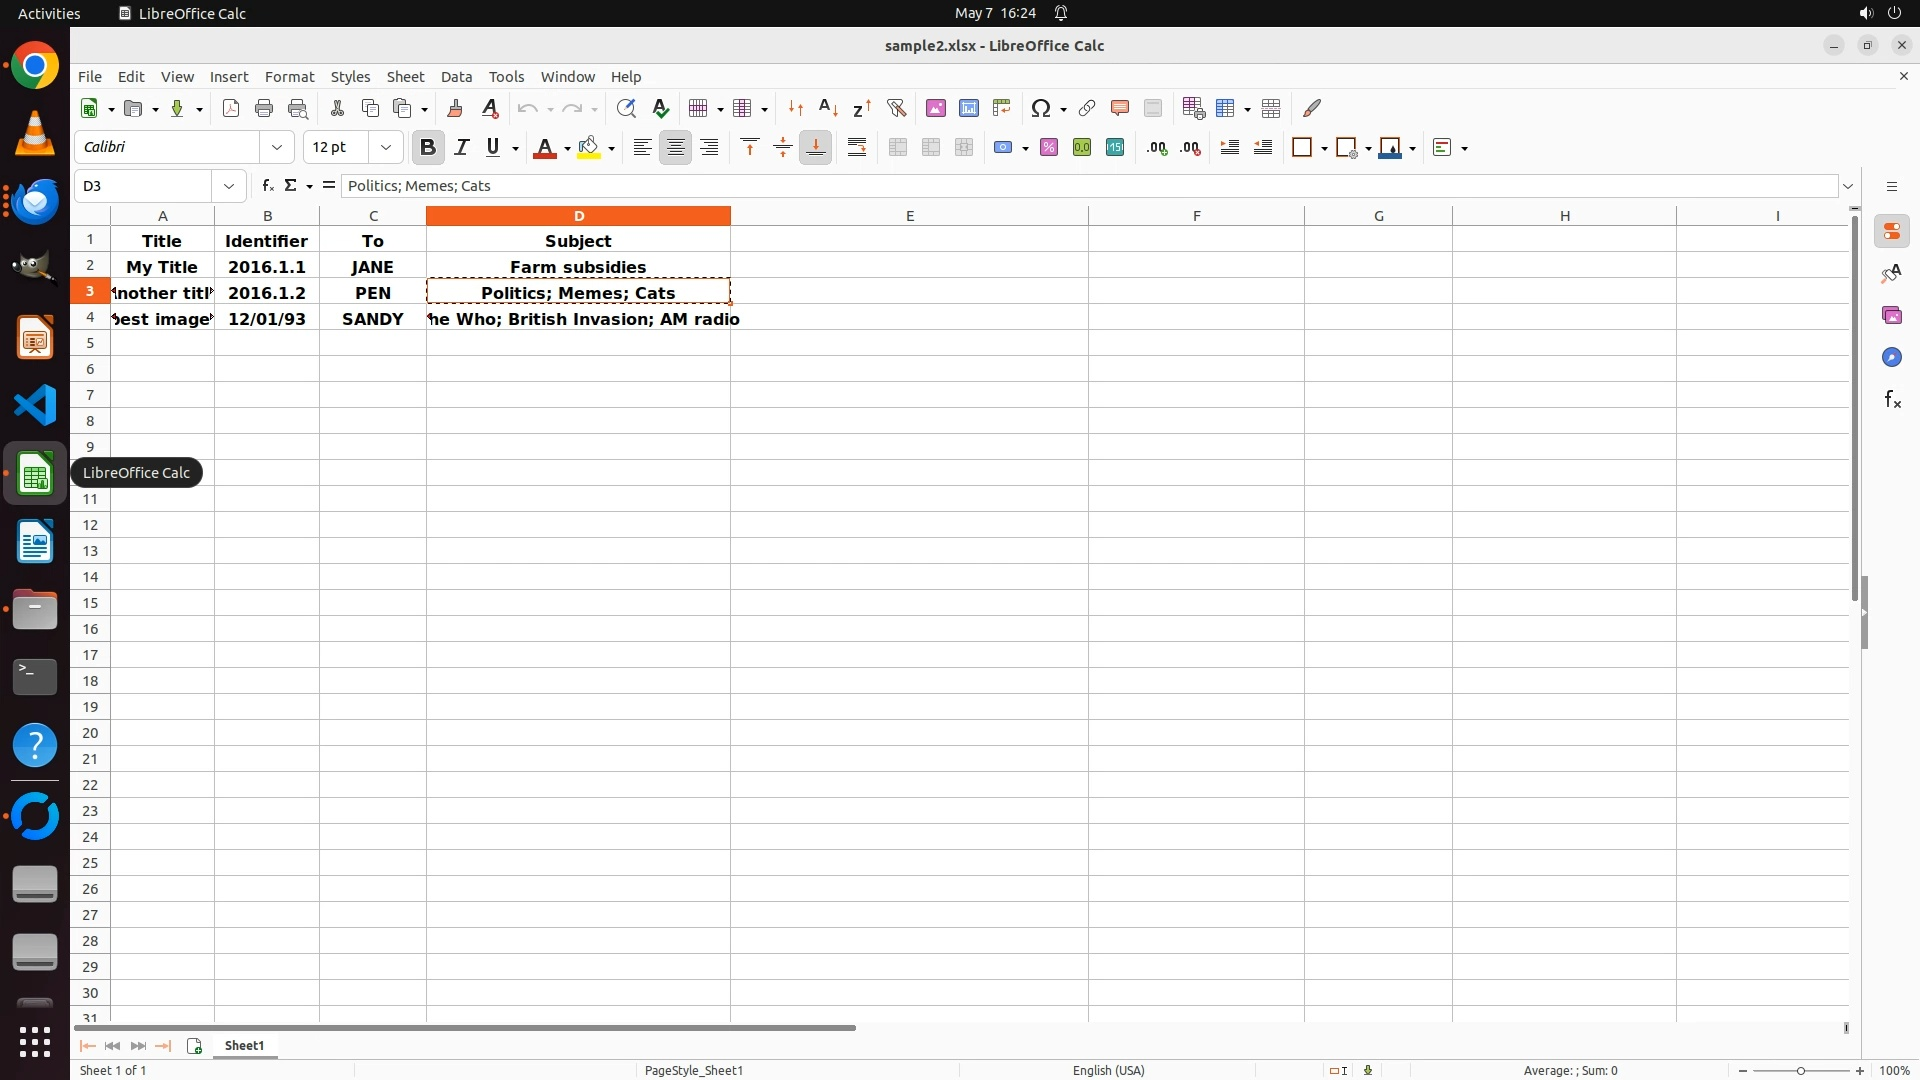Insert a chart using toolbar icon
The image size is (1920, 1080).
[x=968, y=108]
